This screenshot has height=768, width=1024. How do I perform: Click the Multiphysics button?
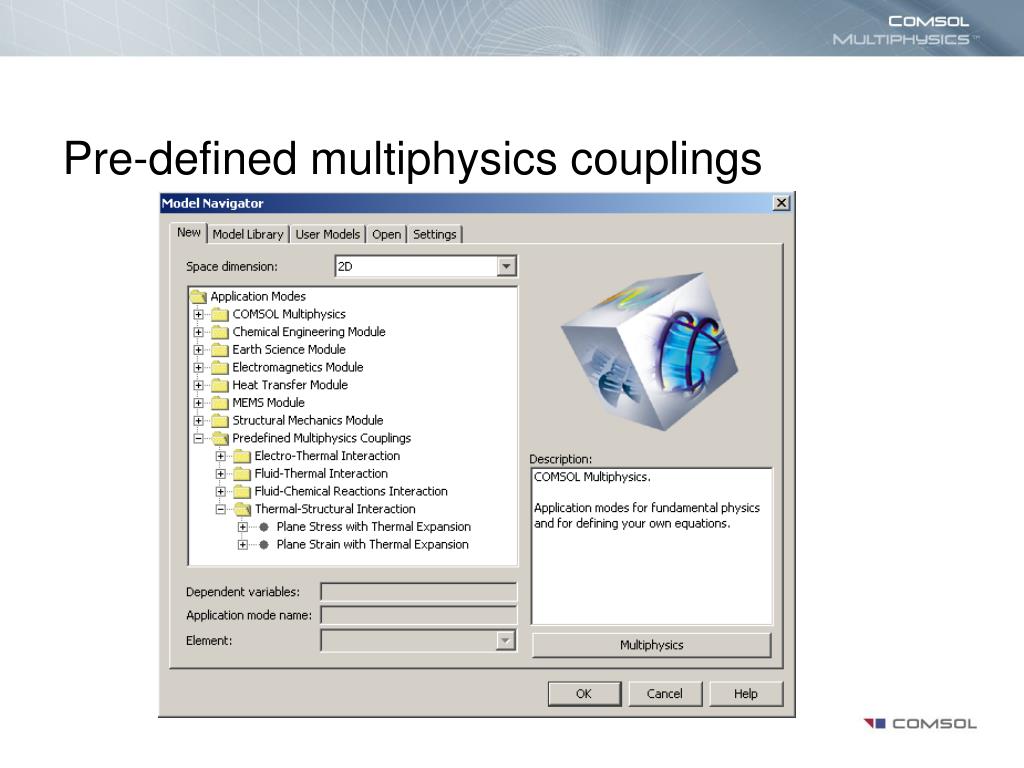tap(652, 645)
